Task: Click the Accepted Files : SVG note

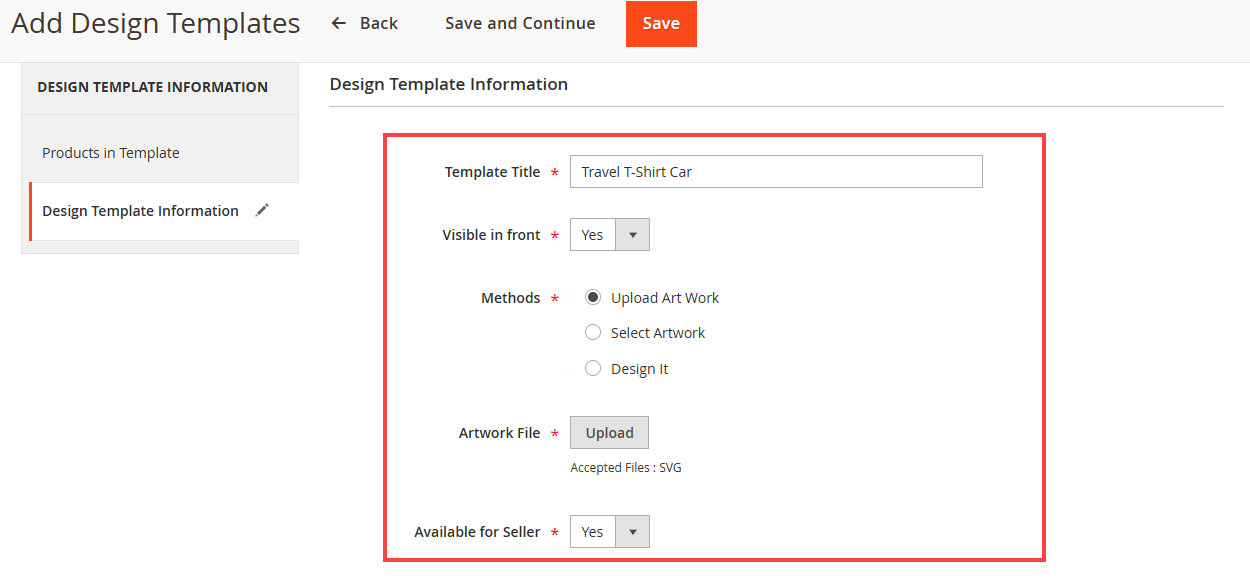Action: tap(626, 467)
